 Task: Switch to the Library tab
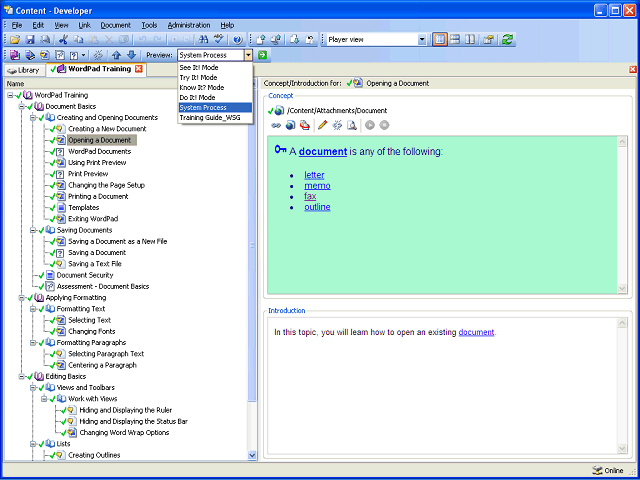click(x=24, y=70)
